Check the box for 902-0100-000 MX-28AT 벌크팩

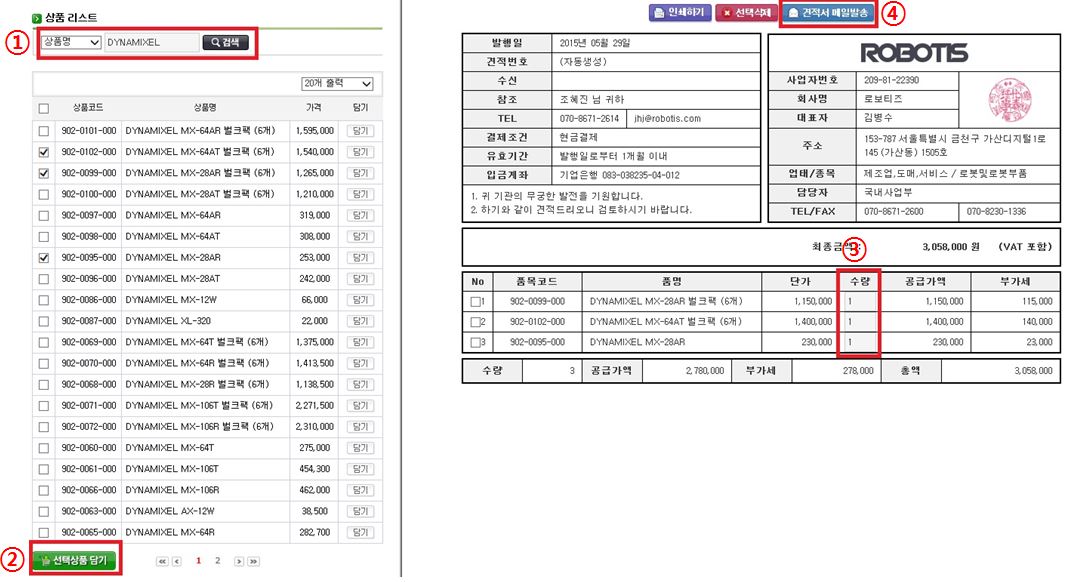[44, 194]
